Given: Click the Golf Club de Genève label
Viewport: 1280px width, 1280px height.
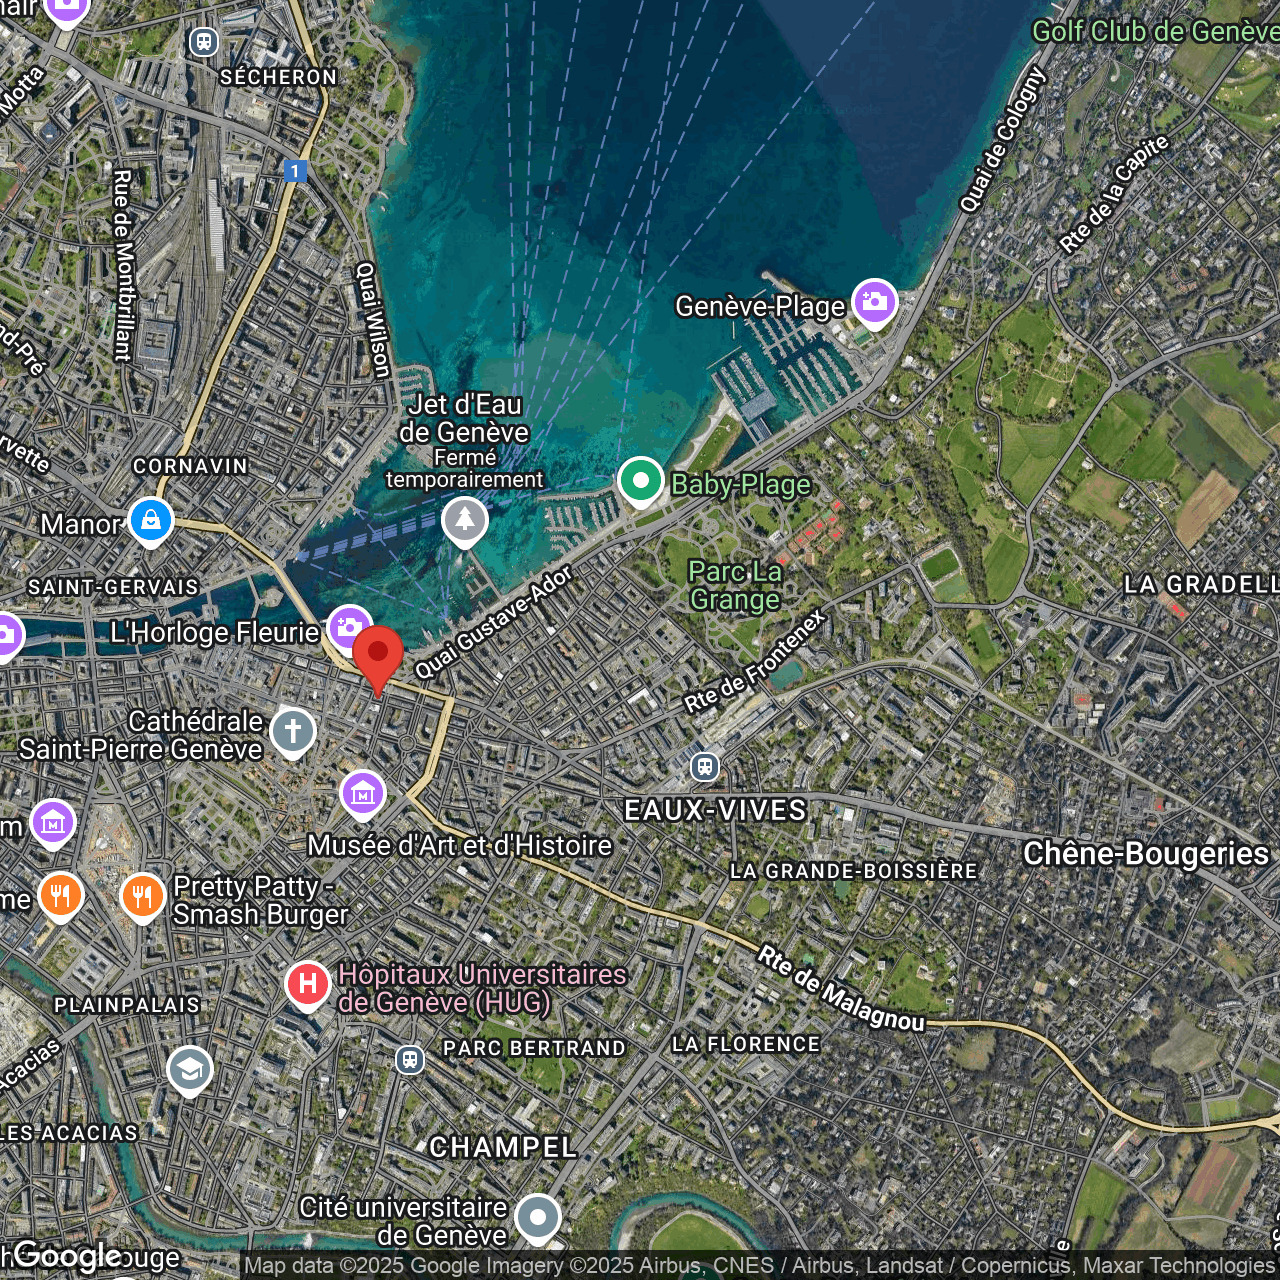Looking at the screenshot, I should point(1154,32).
